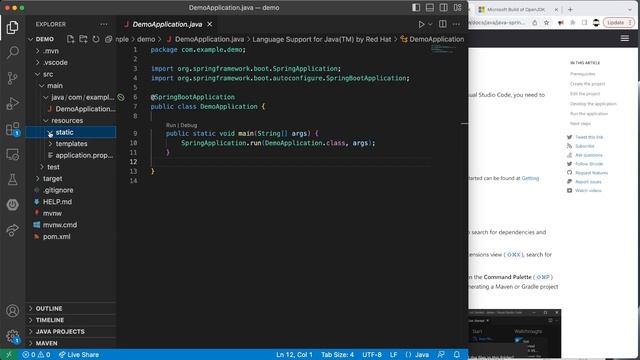Run the Java file with play button

(x=421, y=24)
